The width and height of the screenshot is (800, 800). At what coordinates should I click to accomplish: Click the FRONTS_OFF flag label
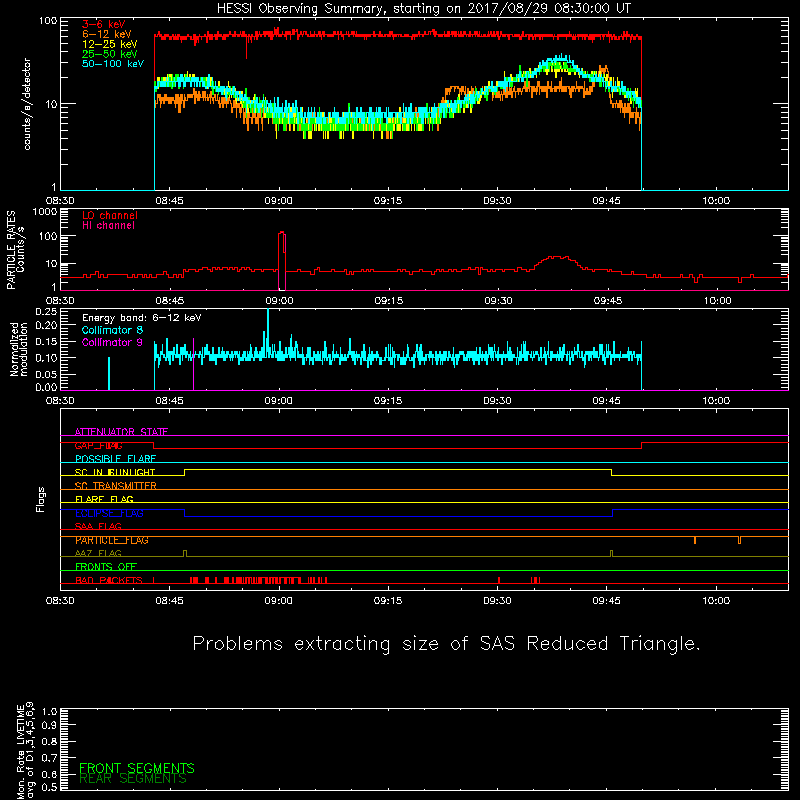point(106,567)
